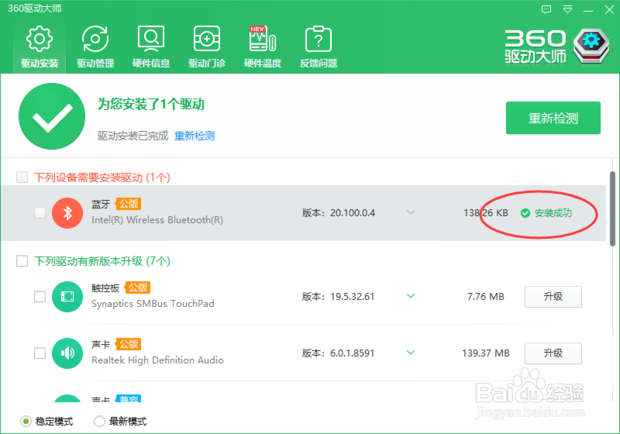The width and height of the screenshot is (620, 434).
Task: Click the 驱动安装已完成 status text
Action: (133, 136)
